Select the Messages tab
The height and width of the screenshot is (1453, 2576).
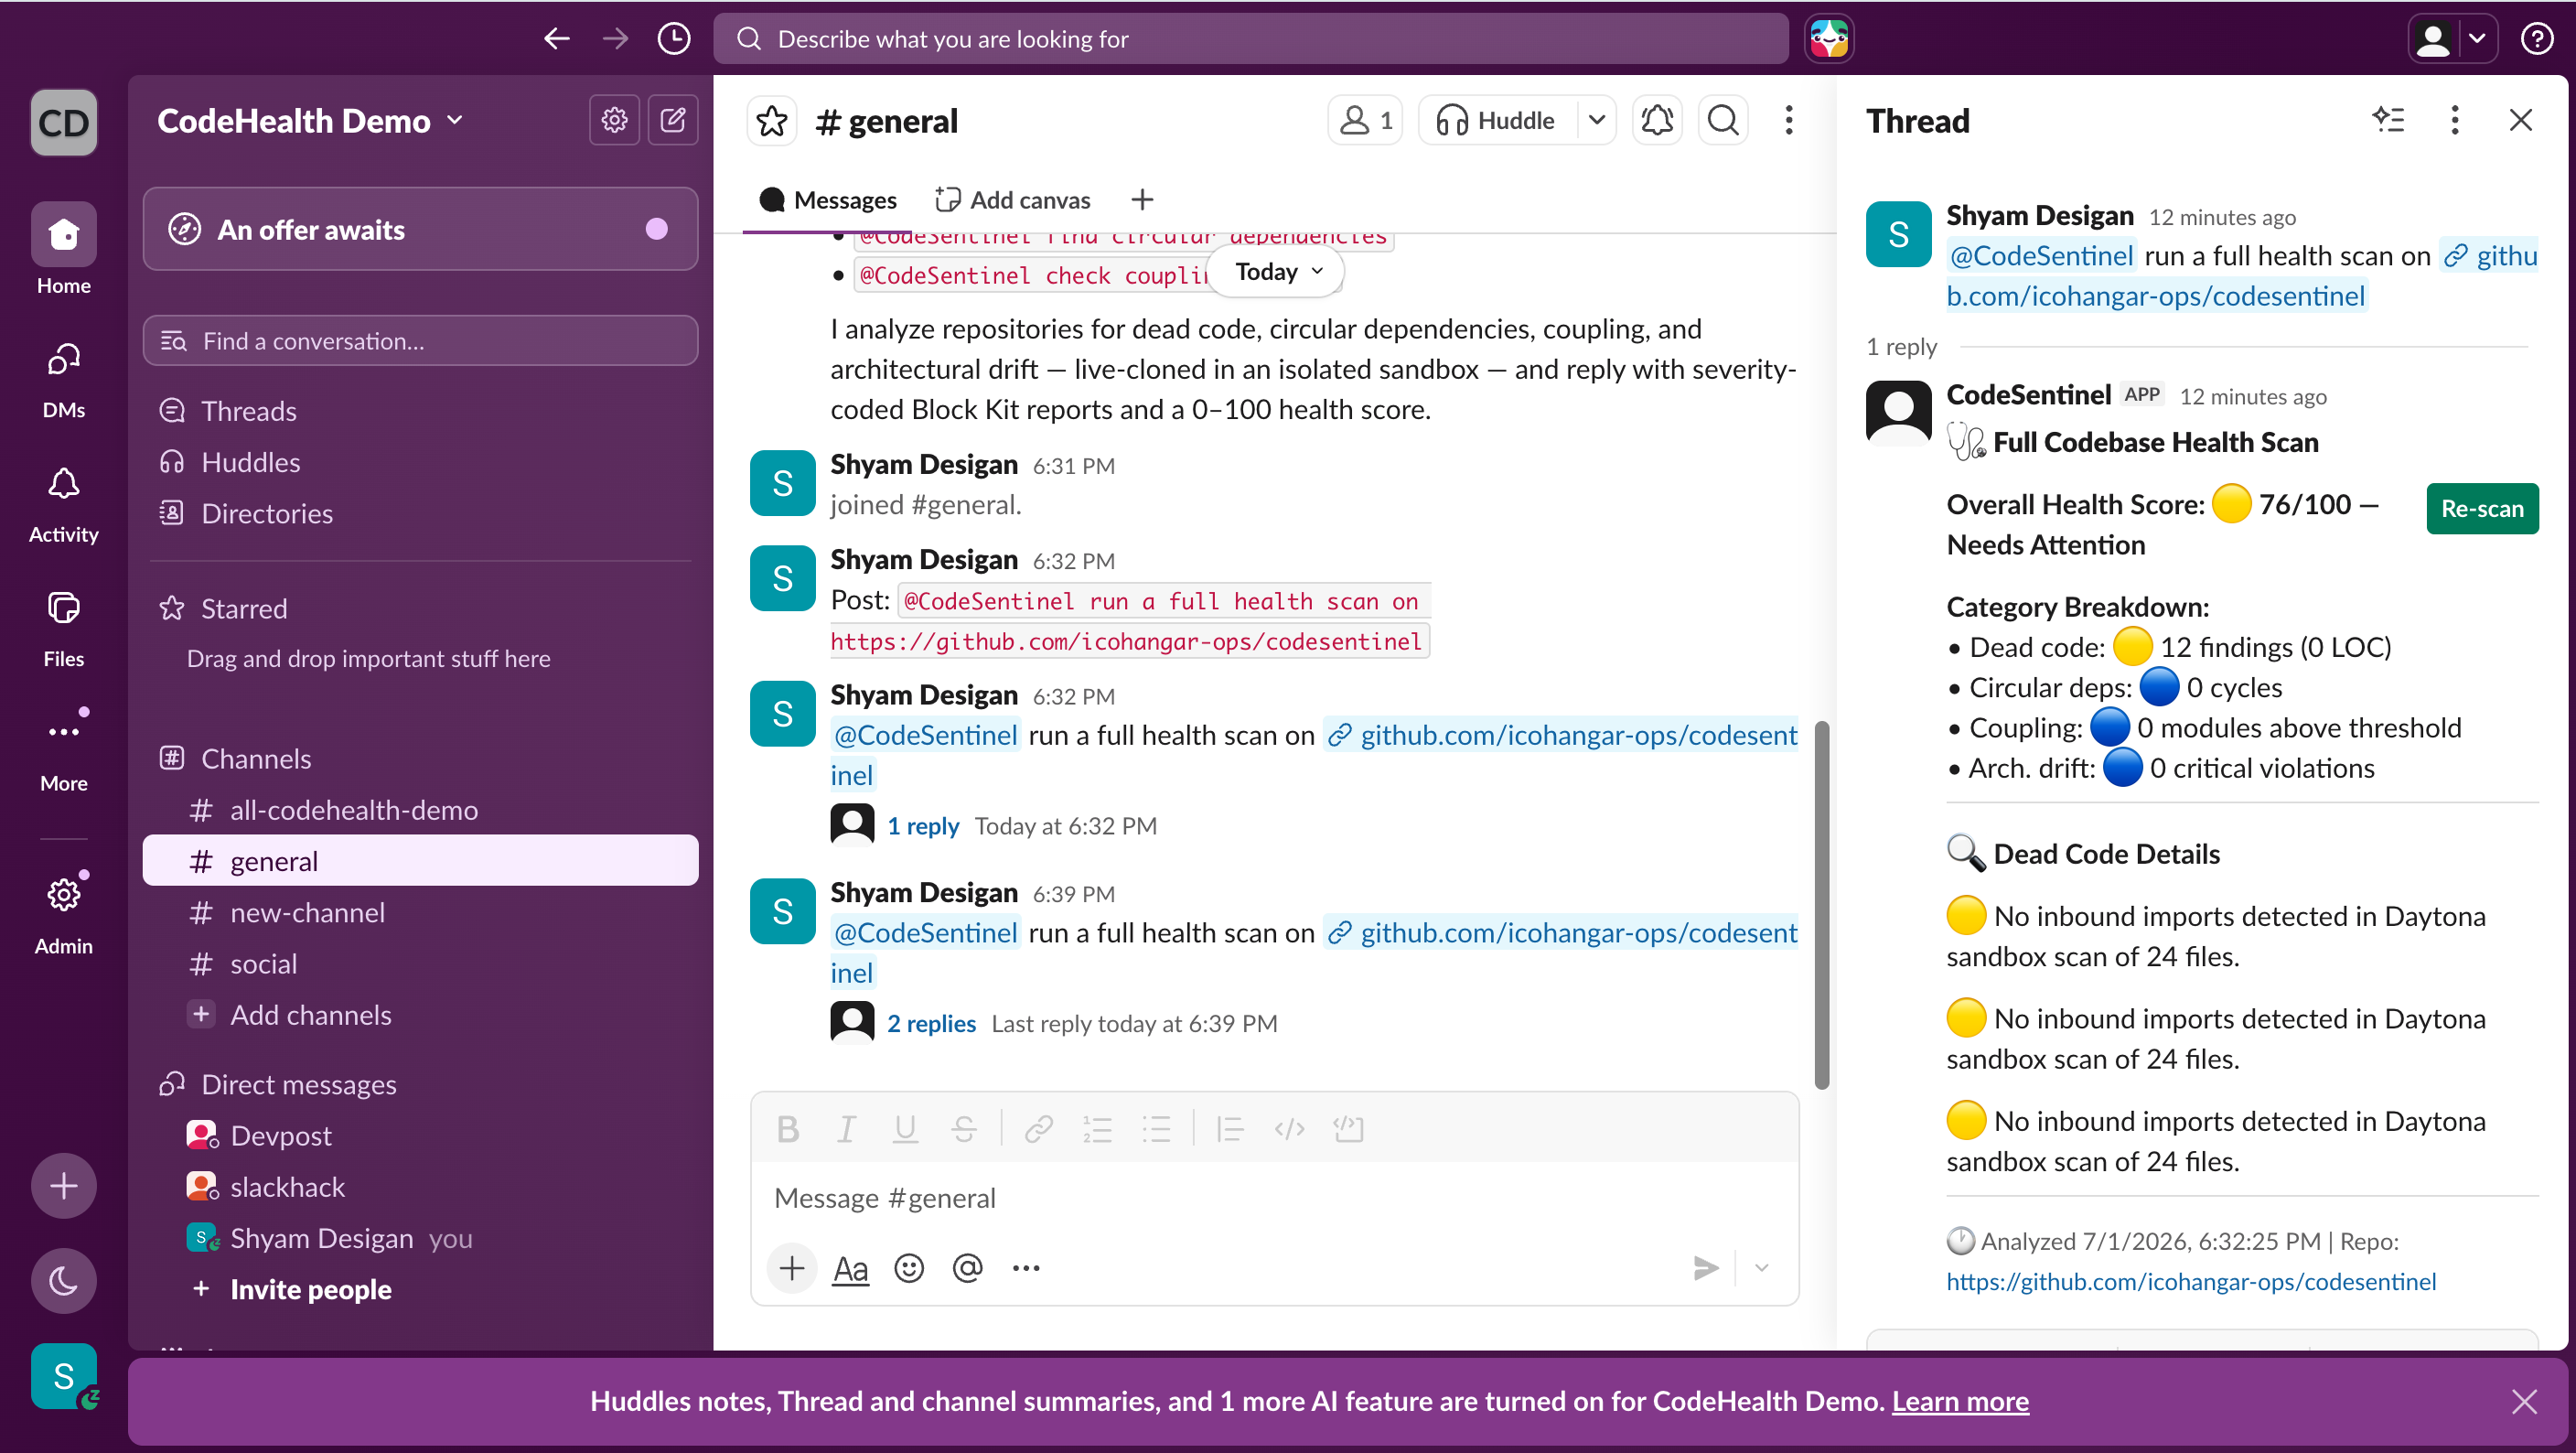coord(827,200)
